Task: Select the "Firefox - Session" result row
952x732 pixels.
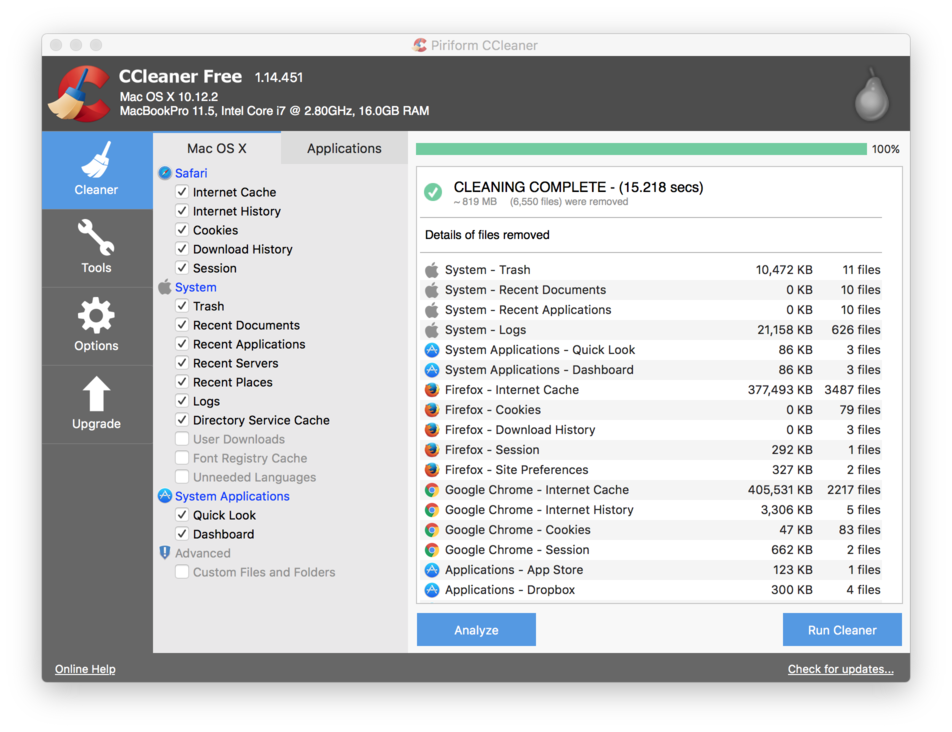Action: click(x=652, y=450)
